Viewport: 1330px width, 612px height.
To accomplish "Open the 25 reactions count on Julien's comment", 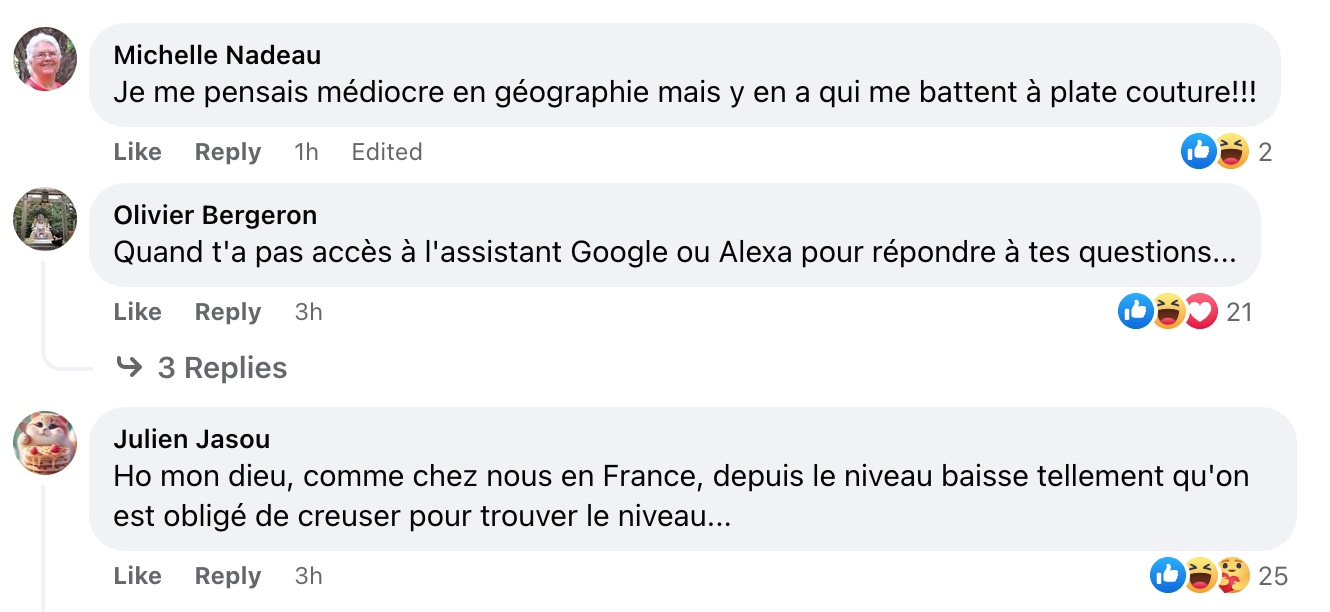I will [1273, 576].
